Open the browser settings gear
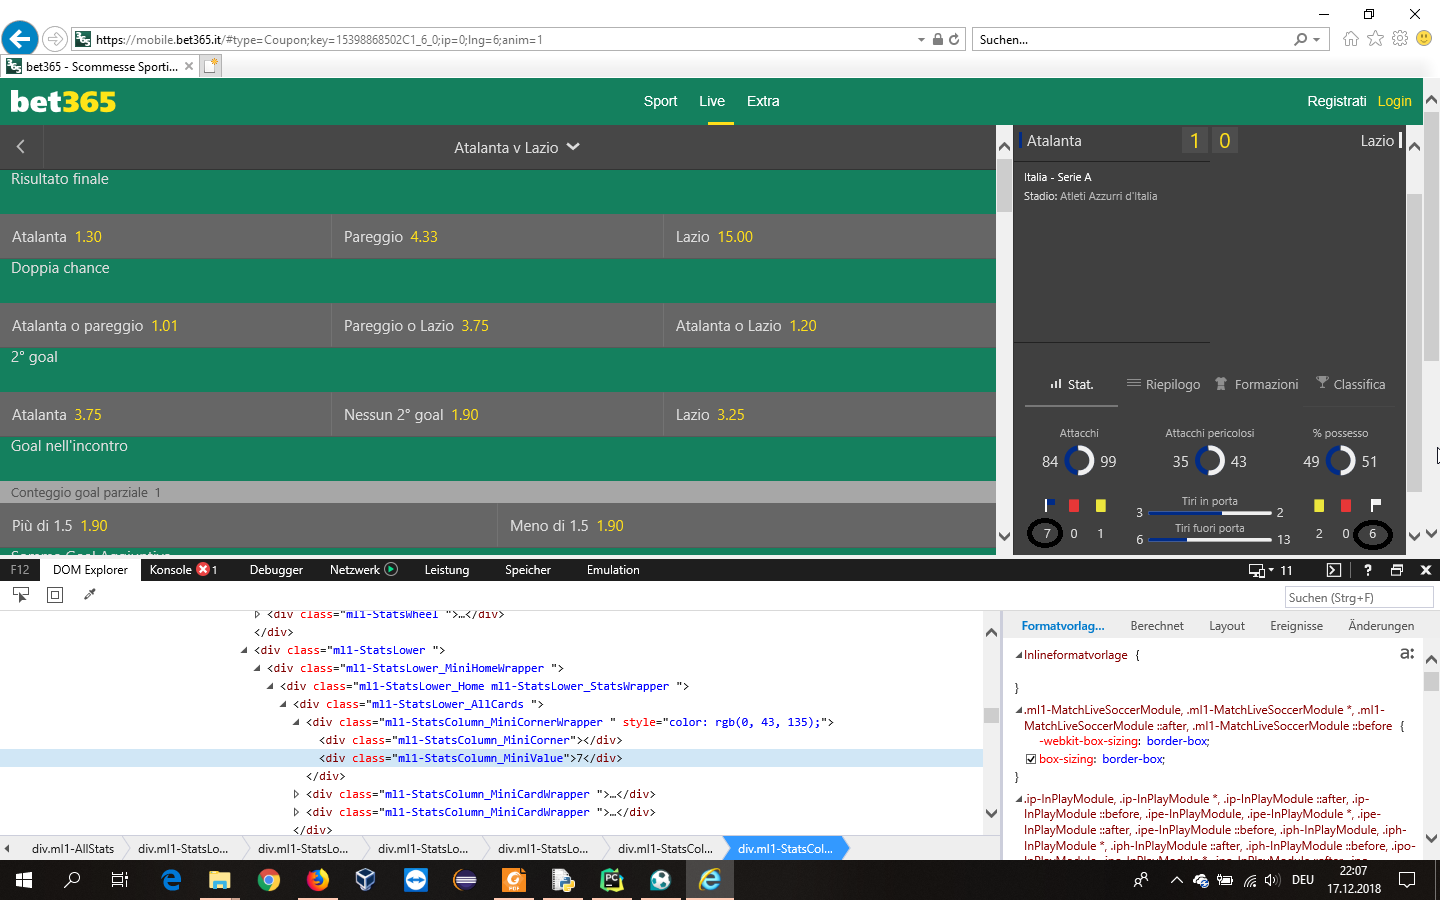Screen dimensions: 1440x900 click(1399, 39)
